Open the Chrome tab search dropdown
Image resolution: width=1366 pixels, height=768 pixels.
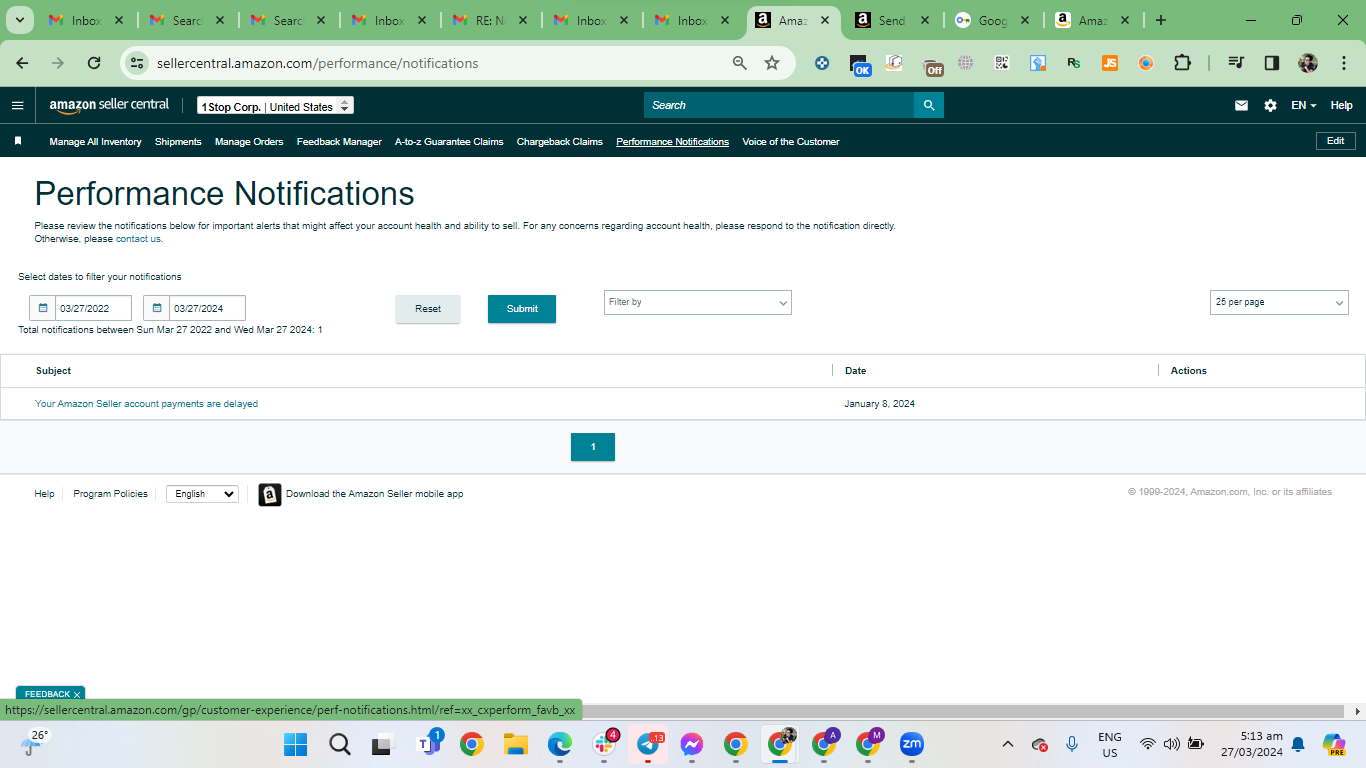point(19,20)
